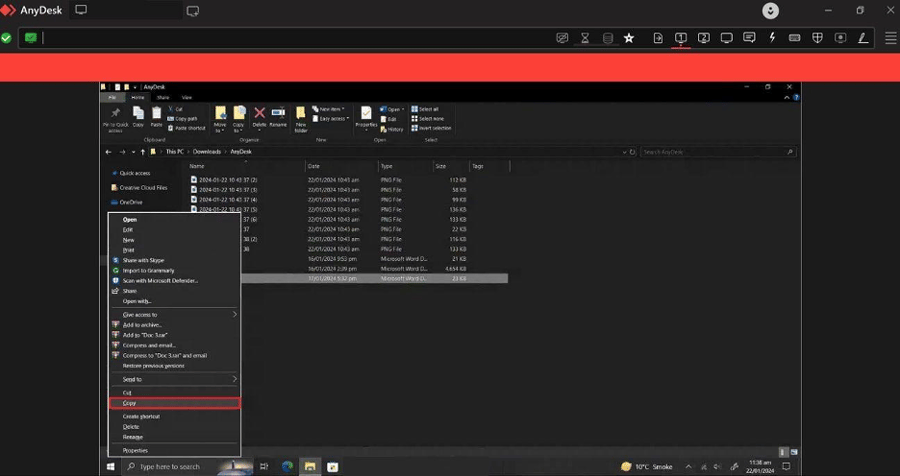Select Open with... in context menu
The image size is (900, 476).
[174, 301]
